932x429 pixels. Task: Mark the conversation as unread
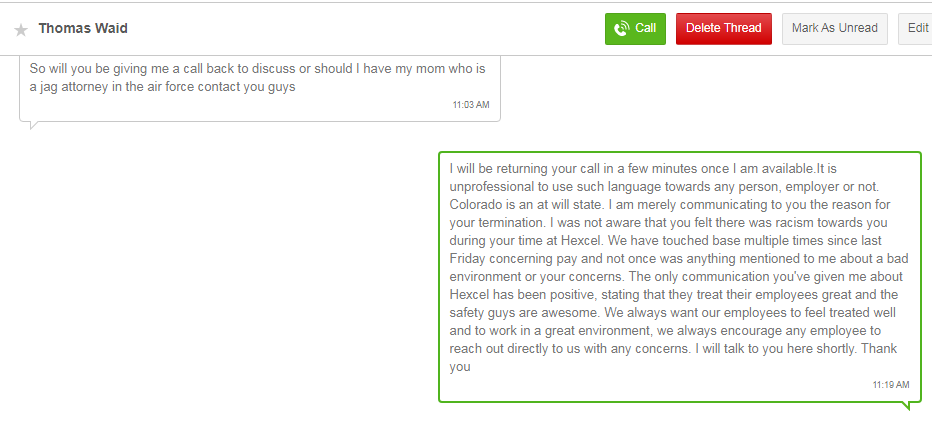[x=834, y=28]
